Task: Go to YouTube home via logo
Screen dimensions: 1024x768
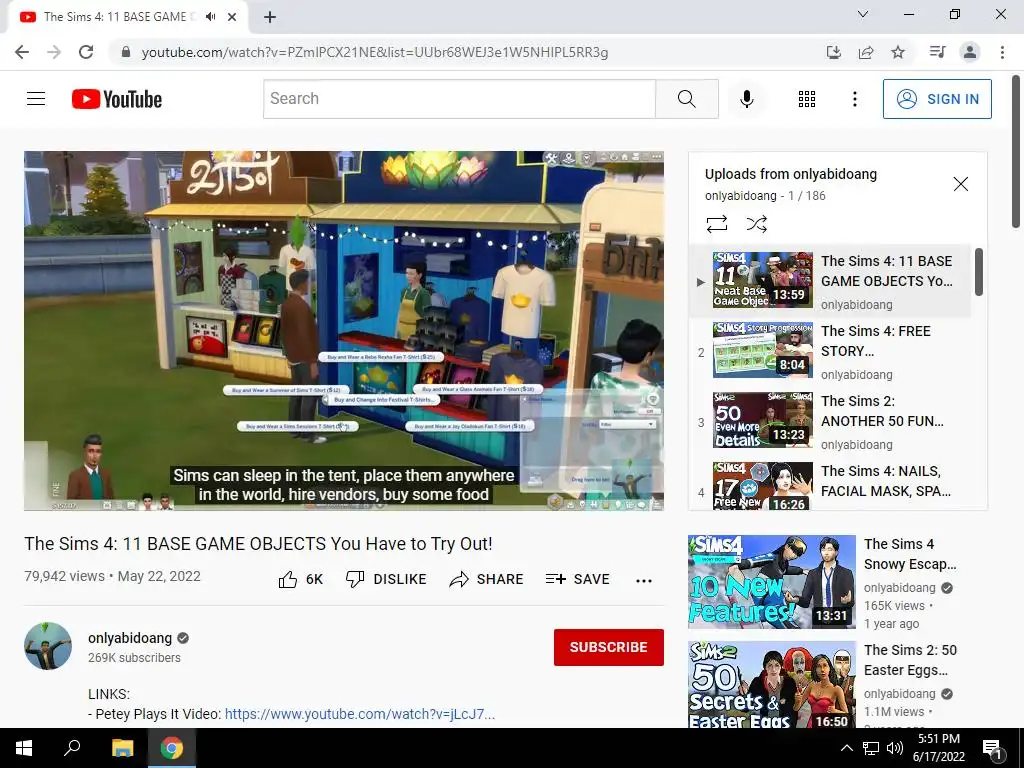Action: (x=117, y=99)
